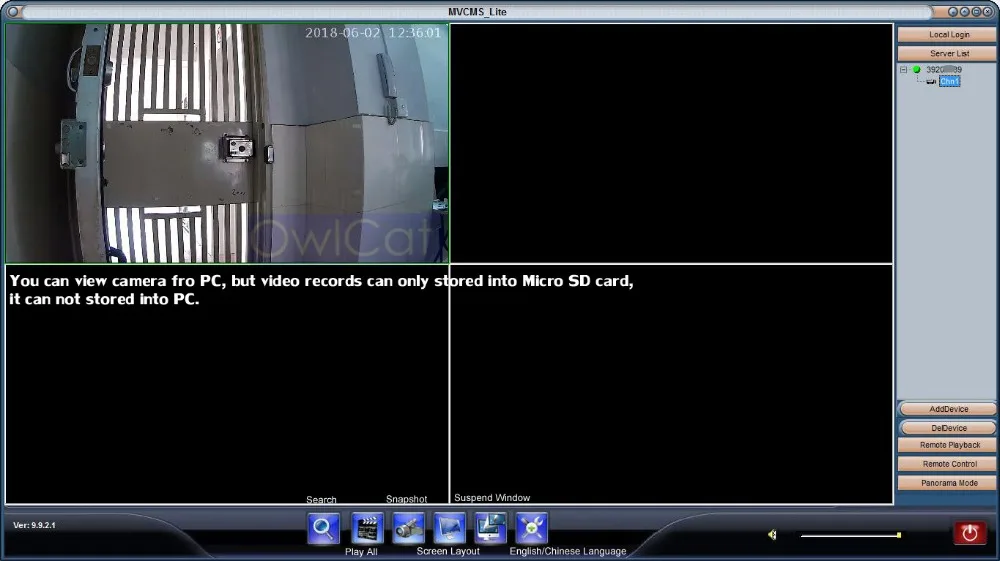Open the Search magnifier tool
Image resolution: width=1000 pixels, height=561 pixels.
coord(323,528)
